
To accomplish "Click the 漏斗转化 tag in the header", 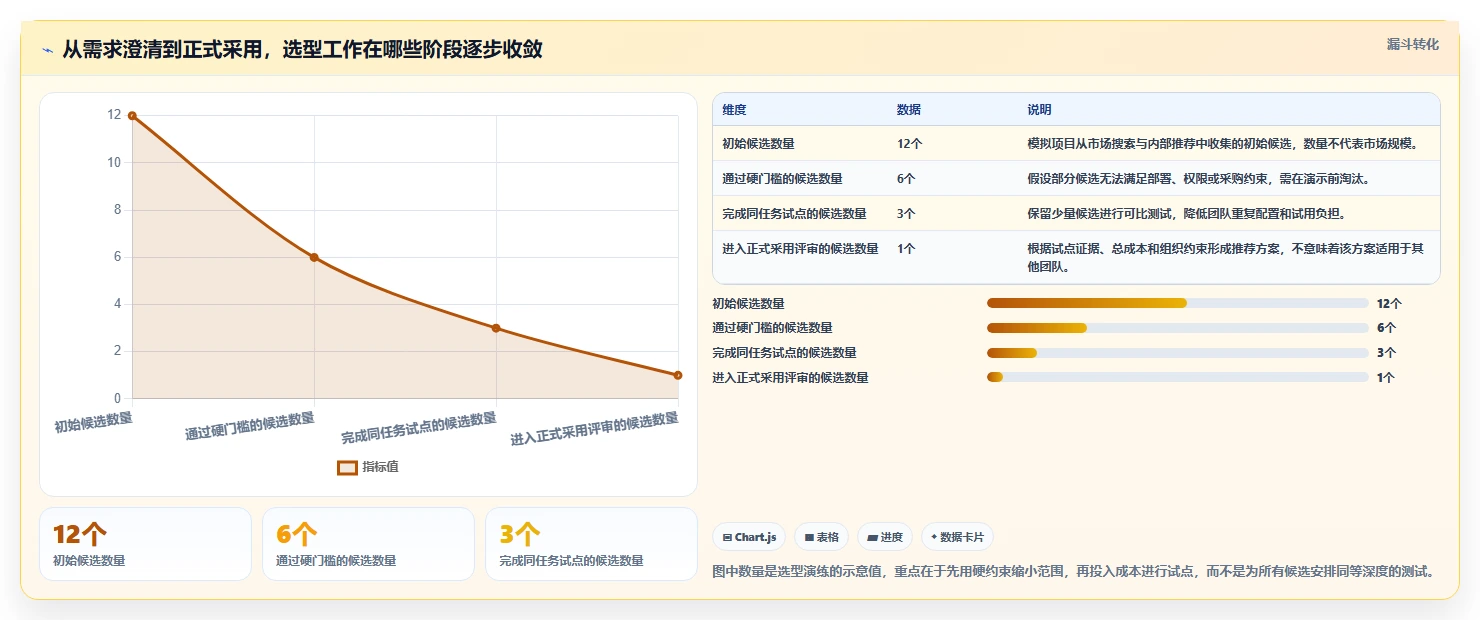I will 1413,44.
